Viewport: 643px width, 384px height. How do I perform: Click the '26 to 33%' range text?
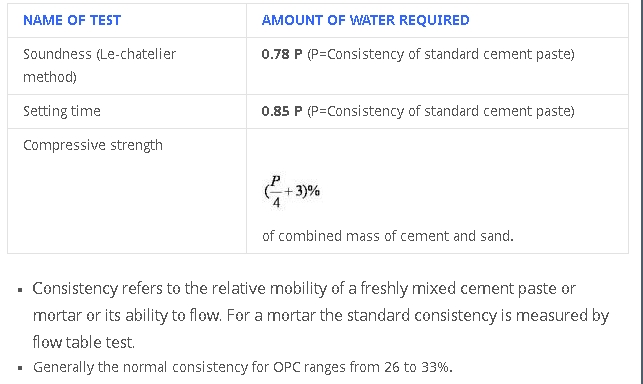(416, 367)
